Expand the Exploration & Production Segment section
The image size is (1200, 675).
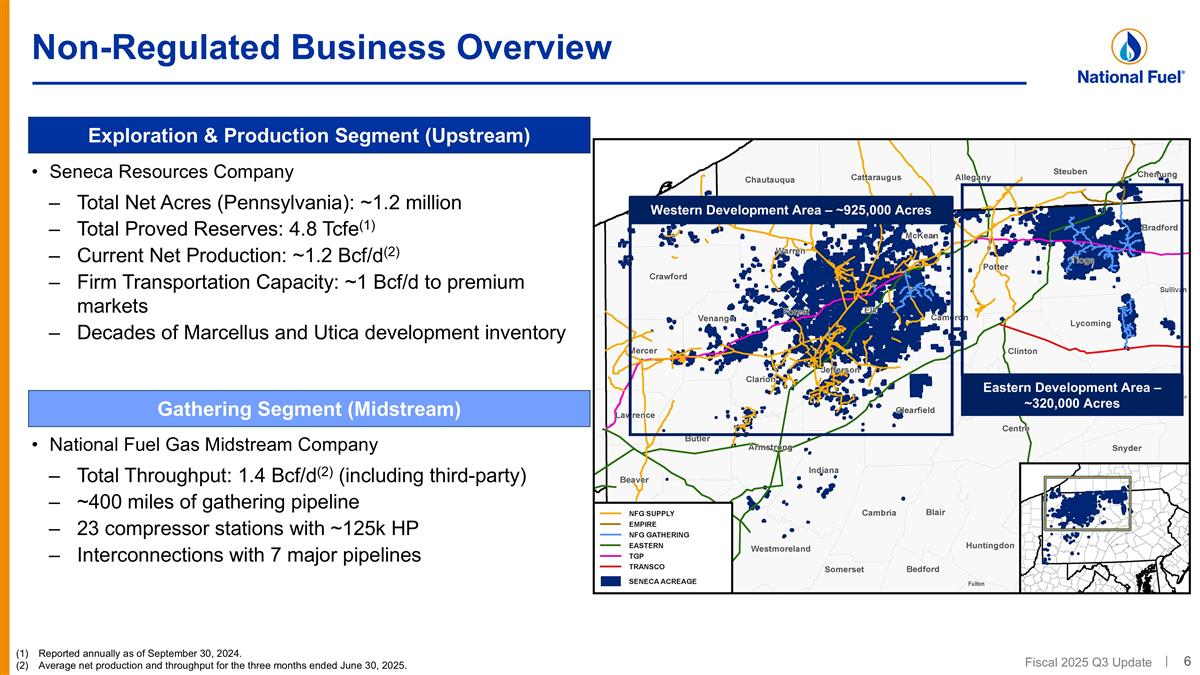(310, 135)
